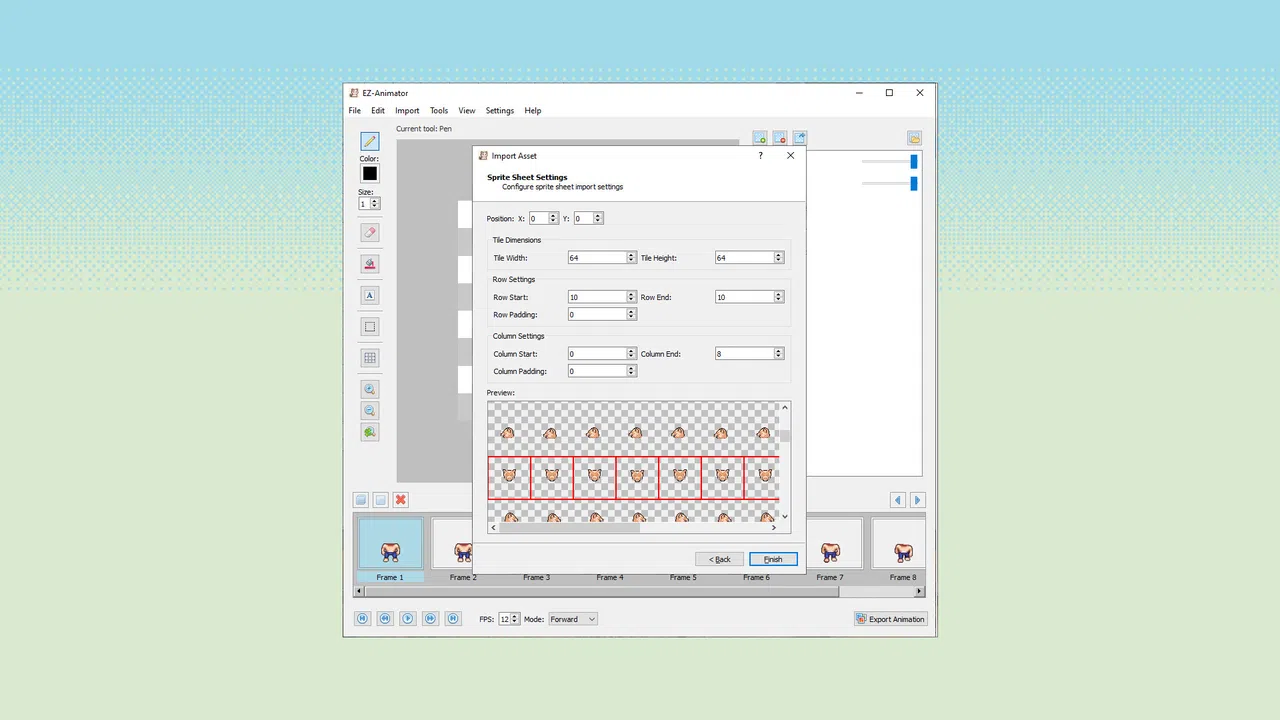Screen dimensions: 1280x720
Task: Click the zoom out magnifier icon
Action: point(370,411)
